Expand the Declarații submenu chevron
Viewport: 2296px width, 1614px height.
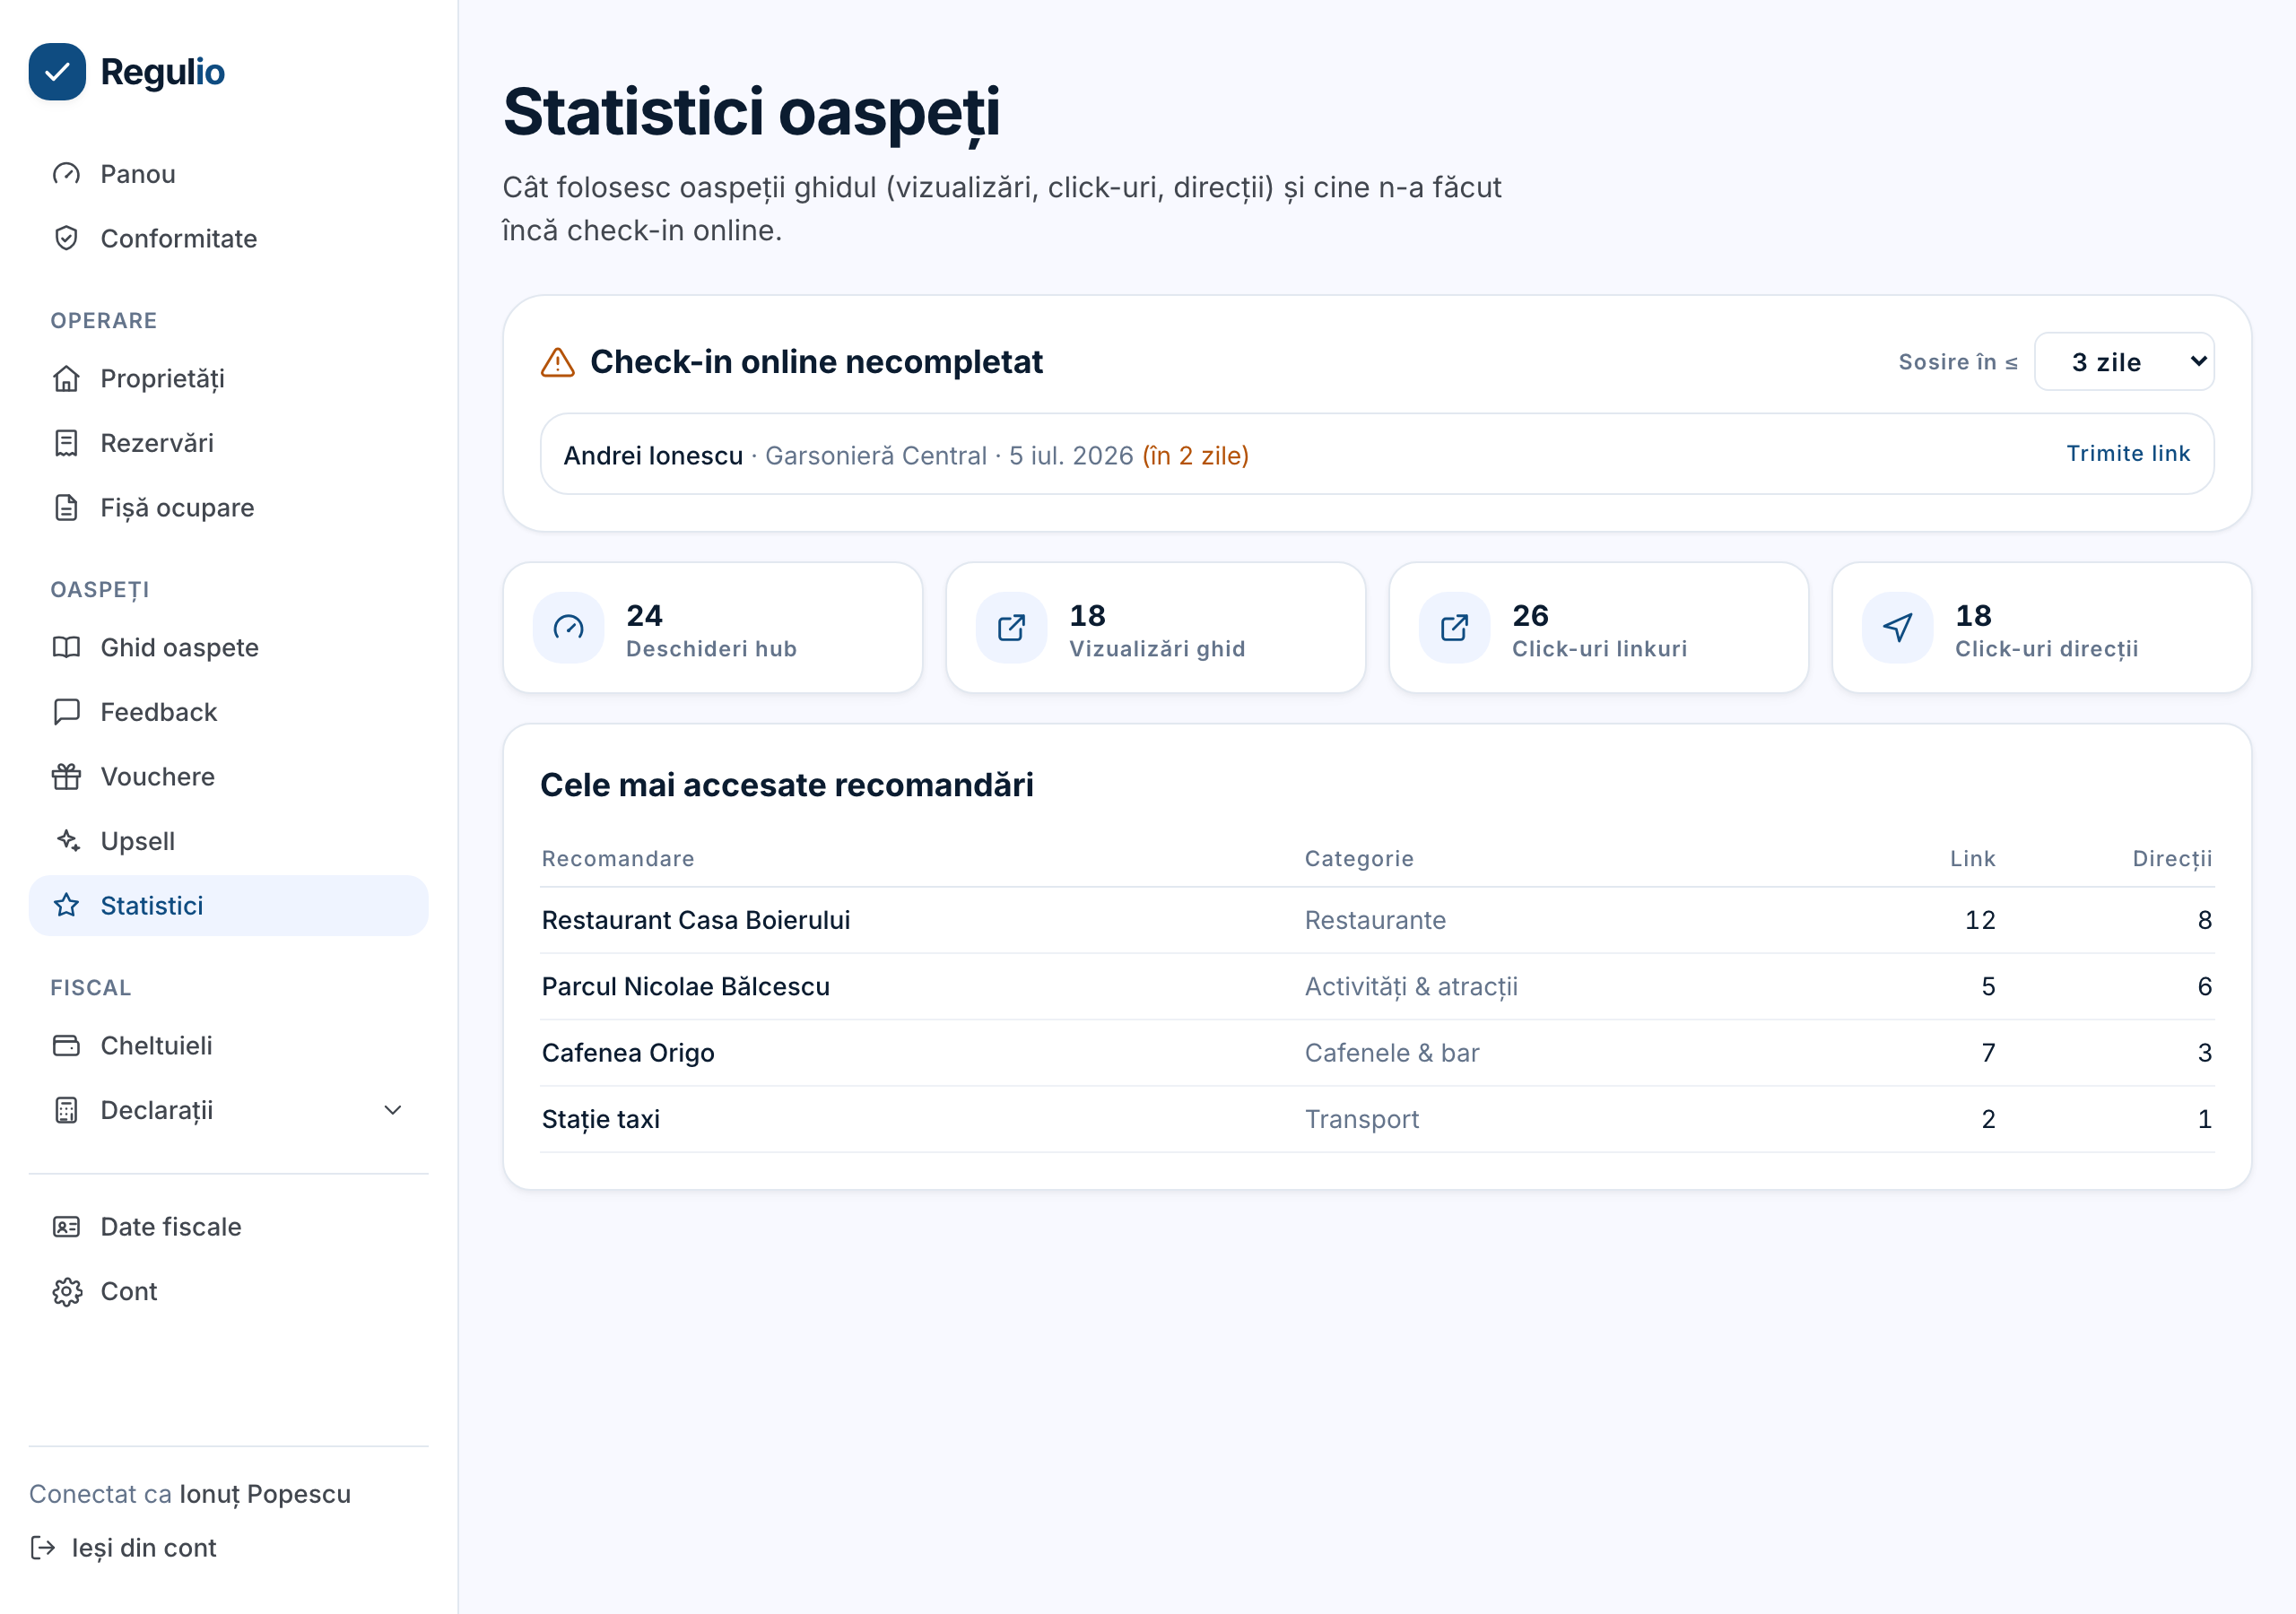point(393,1110)
